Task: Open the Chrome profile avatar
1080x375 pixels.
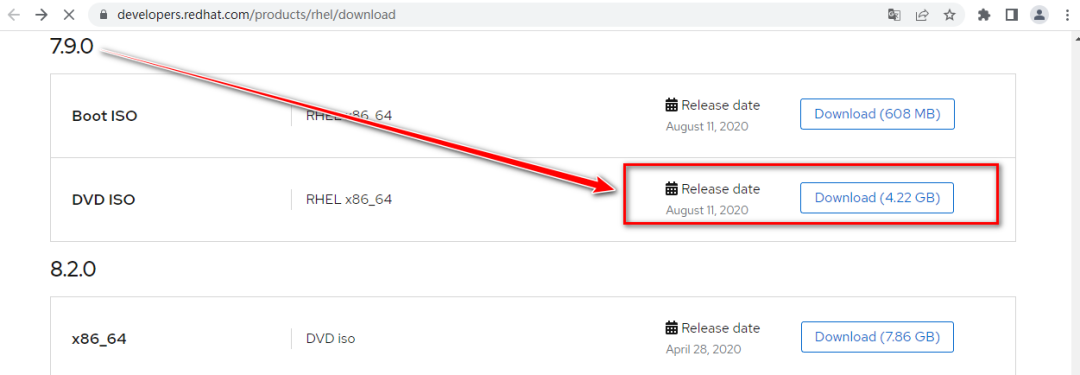Action: tap(1039, 14)
